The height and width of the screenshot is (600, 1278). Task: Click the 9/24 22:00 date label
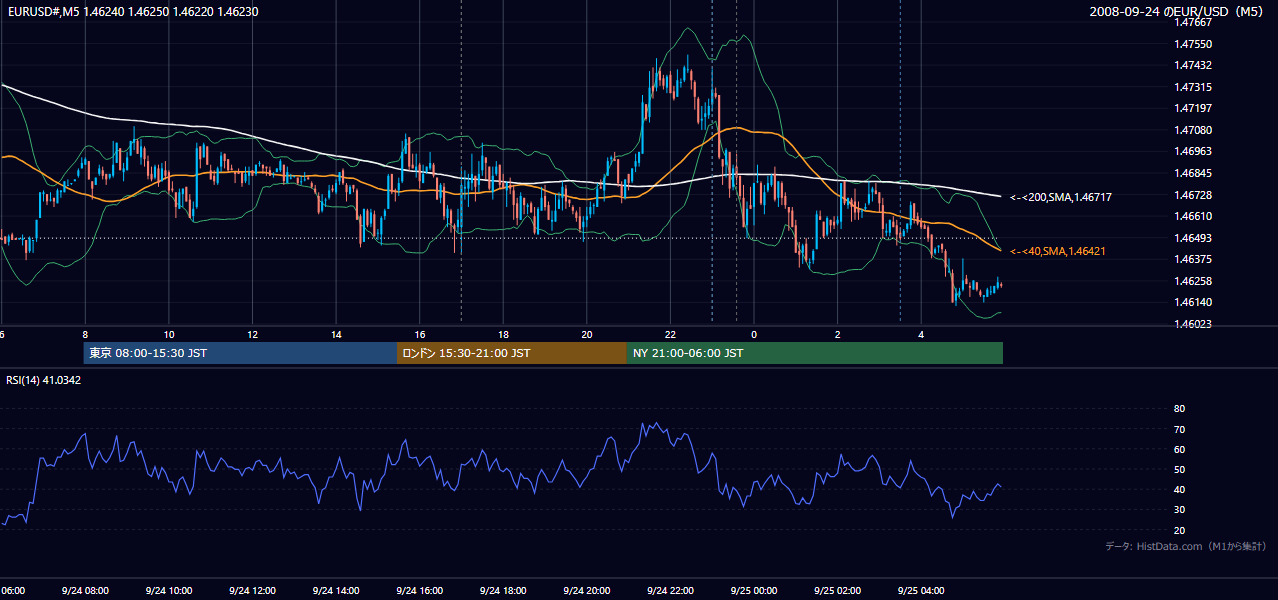coord(670,591)
